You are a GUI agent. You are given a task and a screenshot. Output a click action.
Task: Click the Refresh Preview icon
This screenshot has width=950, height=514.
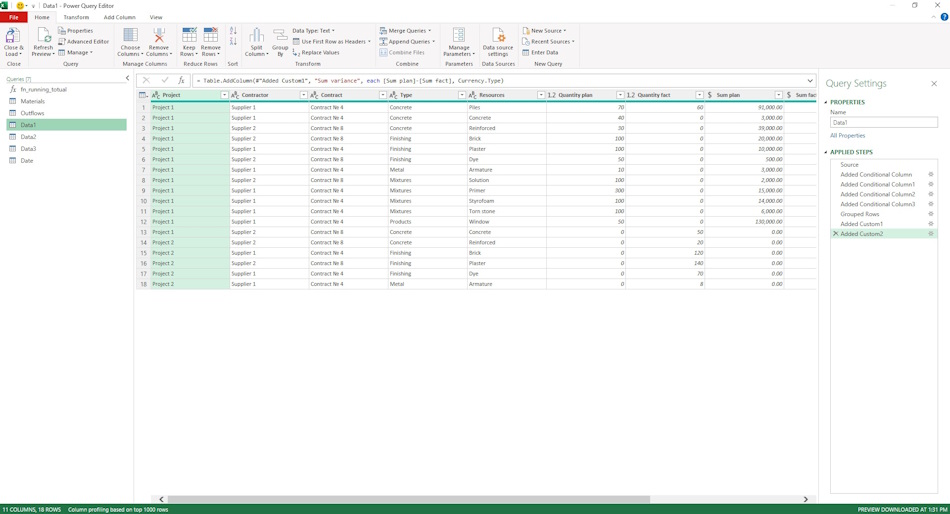click(x=43, y=36)
